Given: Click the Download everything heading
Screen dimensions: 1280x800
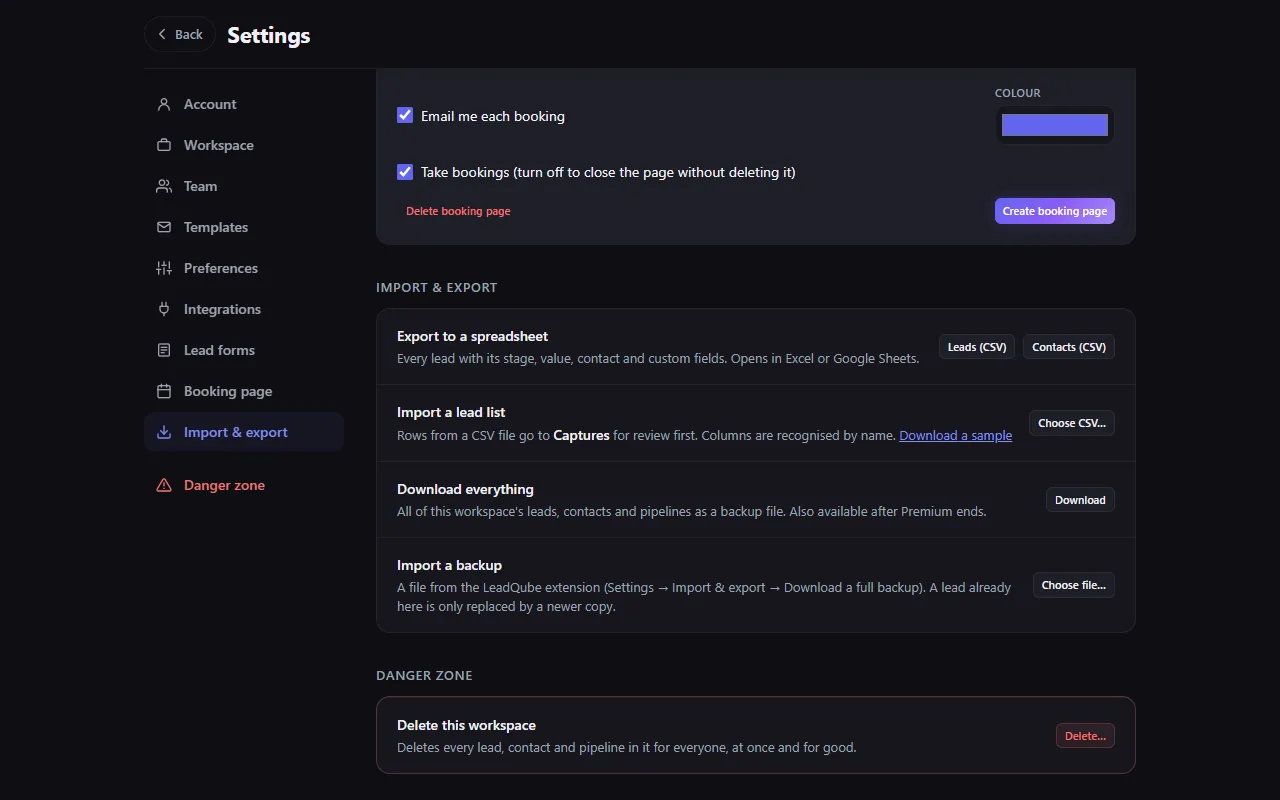Looking at the screenshot, I should click(465, 489).
